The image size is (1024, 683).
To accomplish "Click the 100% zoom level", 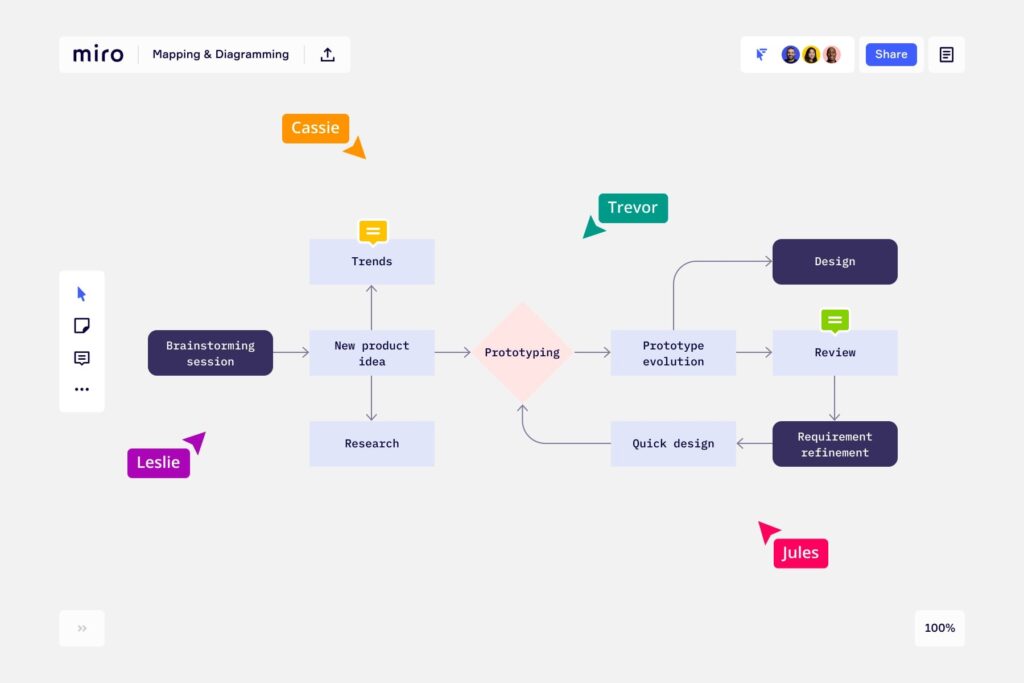I will click(x=939, y=628).
